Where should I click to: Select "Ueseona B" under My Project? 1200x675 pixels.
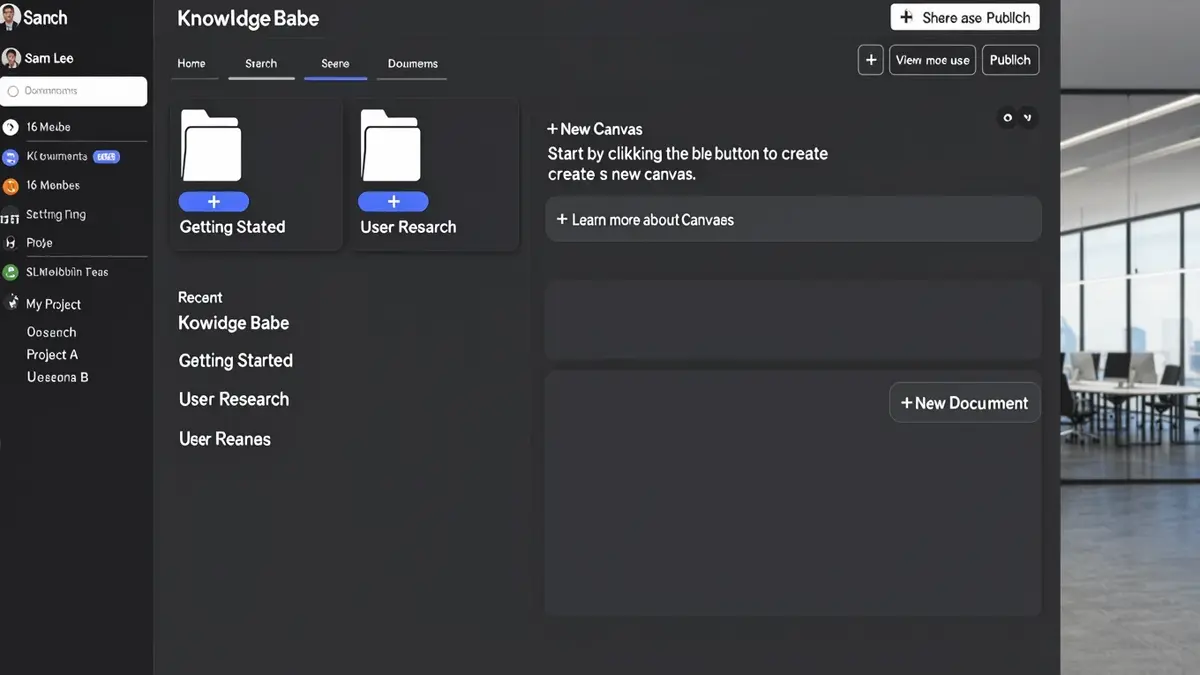pyautogui.click(x=58, y=378)
